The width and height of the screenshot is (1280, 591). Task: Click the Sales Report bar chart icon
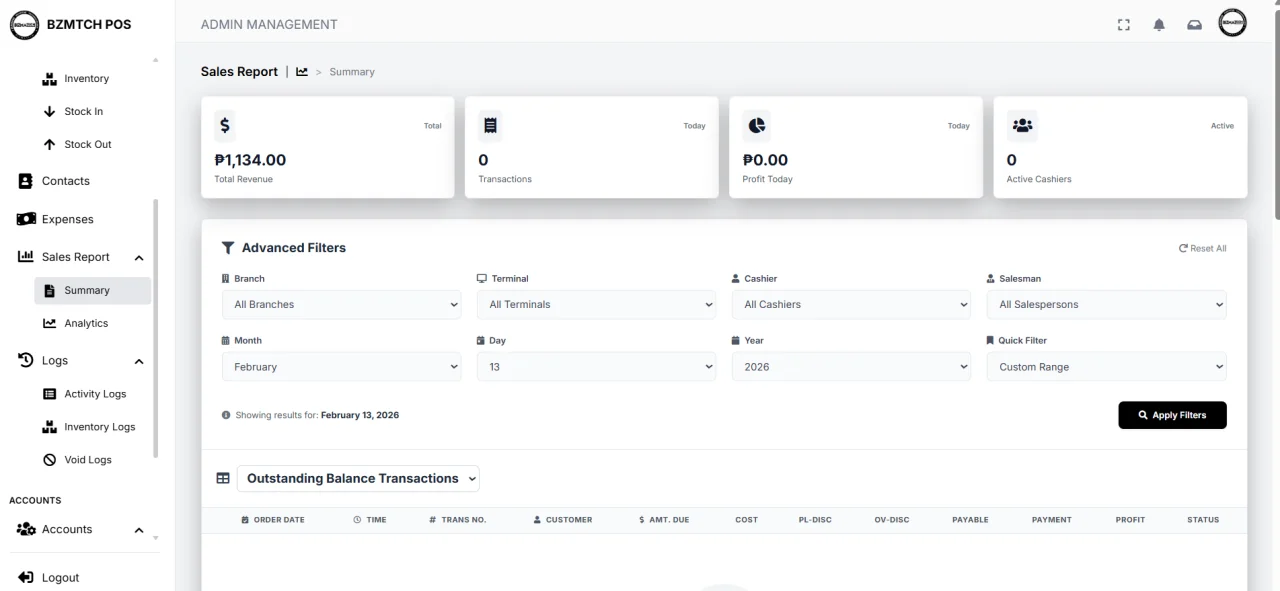tap(26, 257)
